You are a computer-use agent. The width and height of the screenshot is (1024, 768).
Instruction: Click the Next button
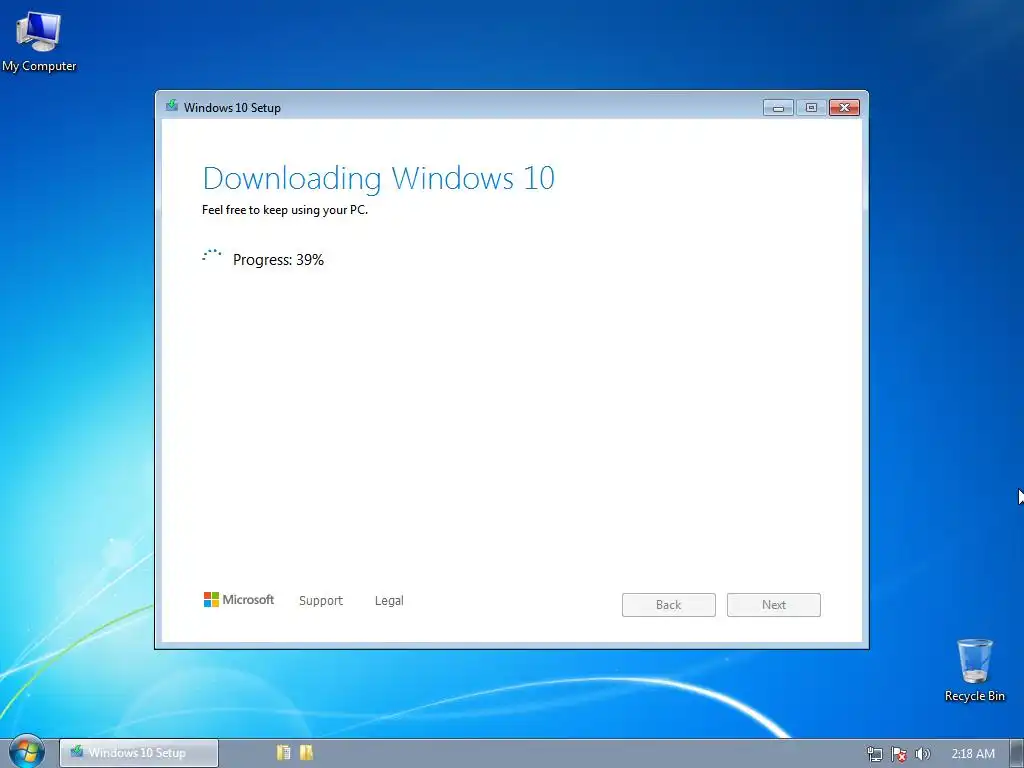coord(774,605)
